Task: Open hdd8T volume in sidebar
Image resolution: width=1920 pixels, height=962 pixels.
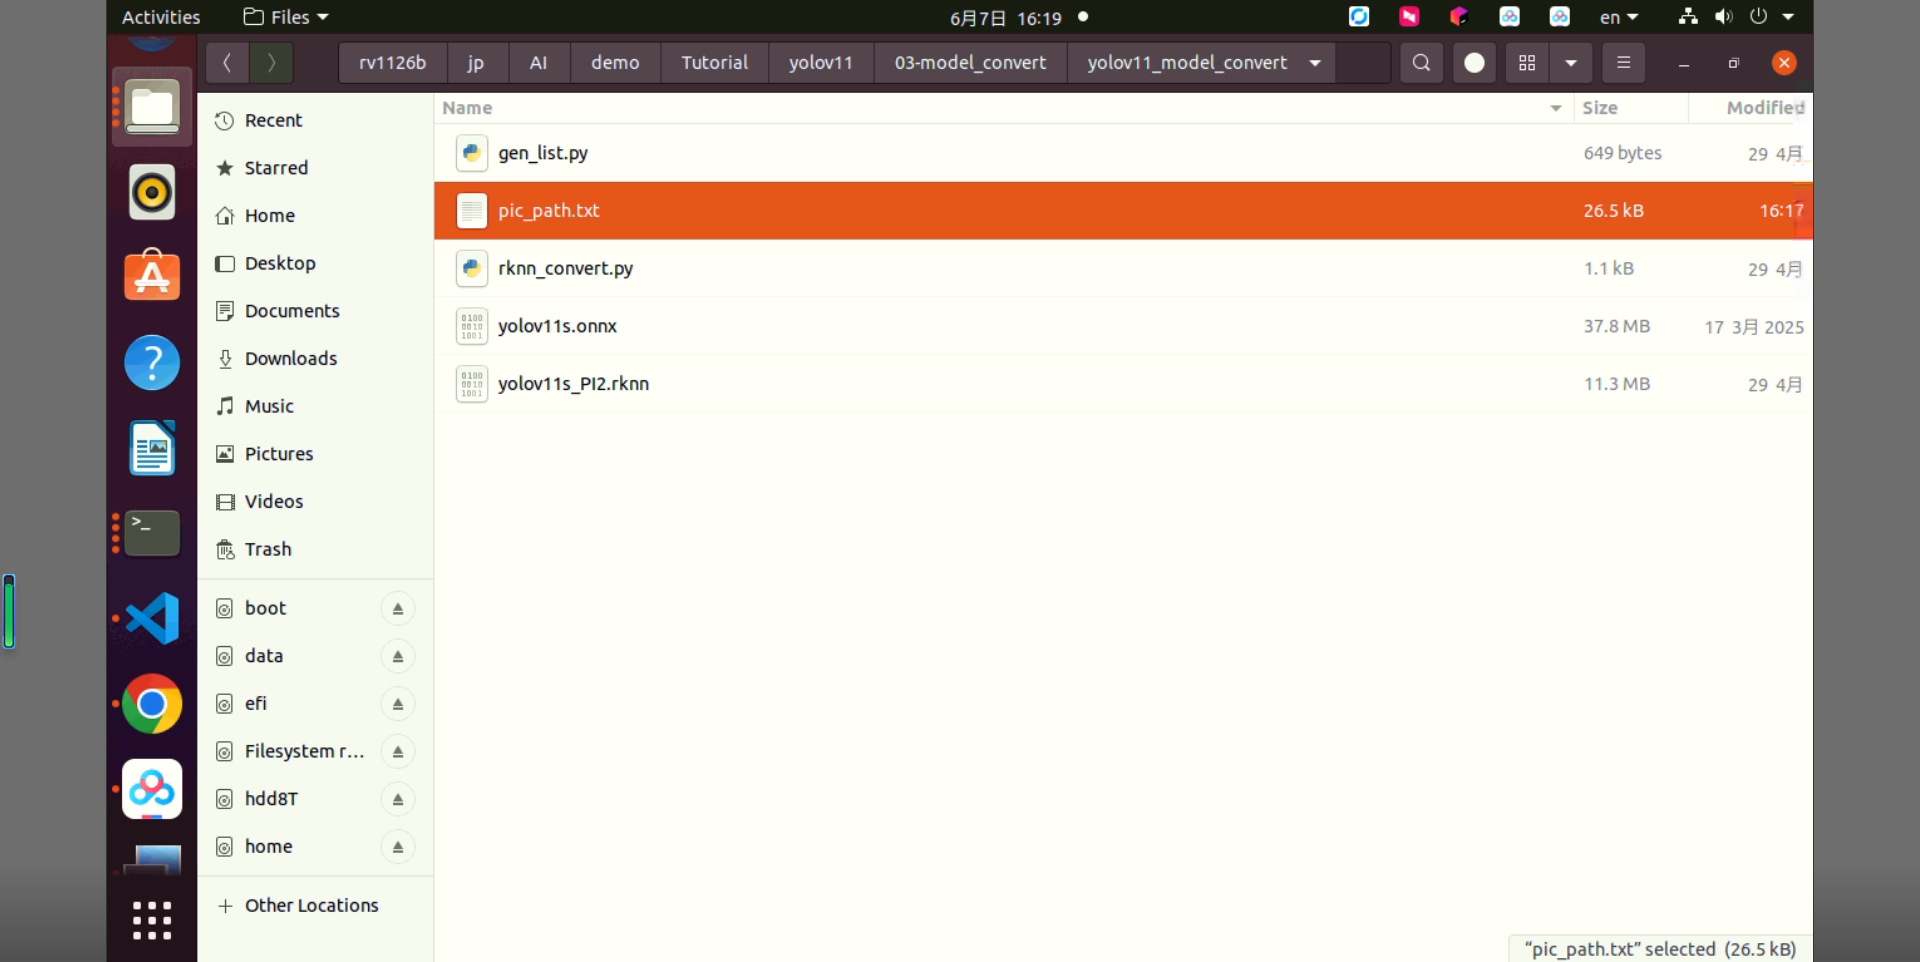Action: tap(271, 799)
